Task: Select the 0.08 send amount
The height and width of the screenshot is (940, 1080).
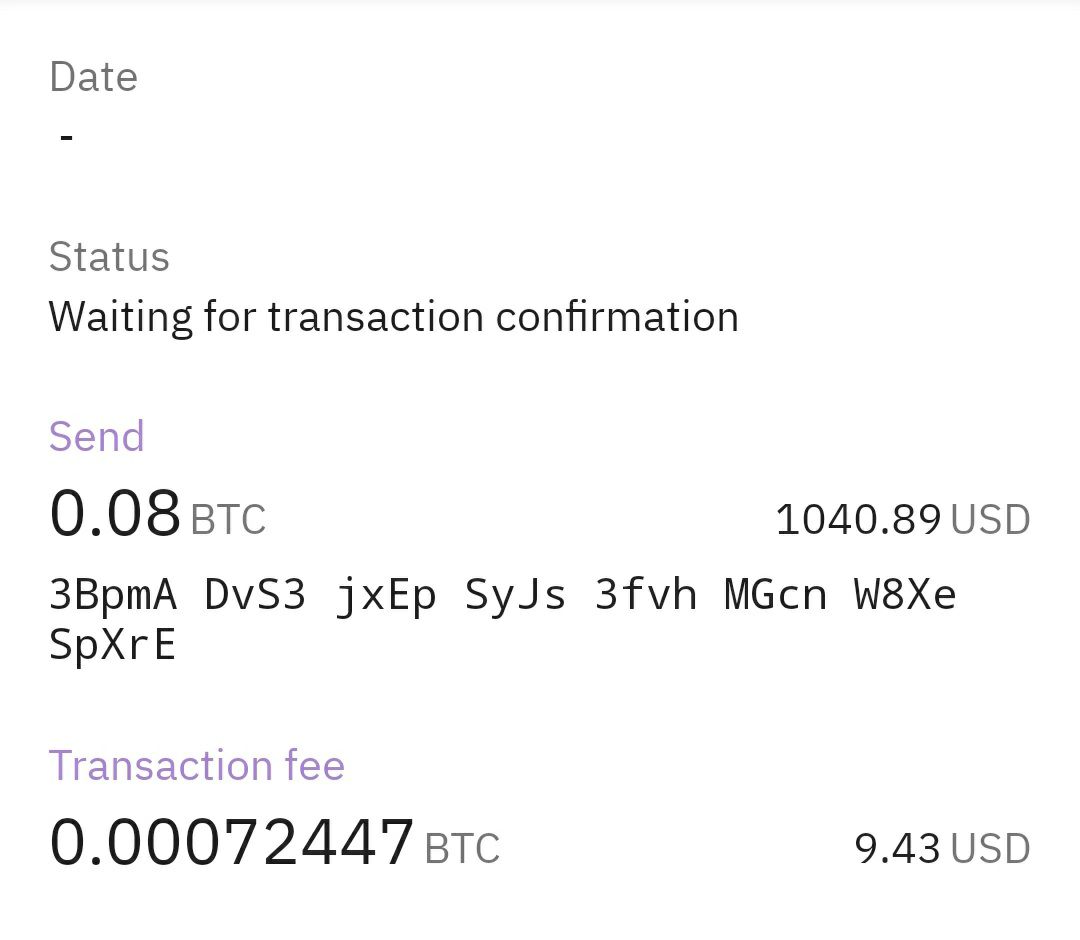Action: point(114,513)
